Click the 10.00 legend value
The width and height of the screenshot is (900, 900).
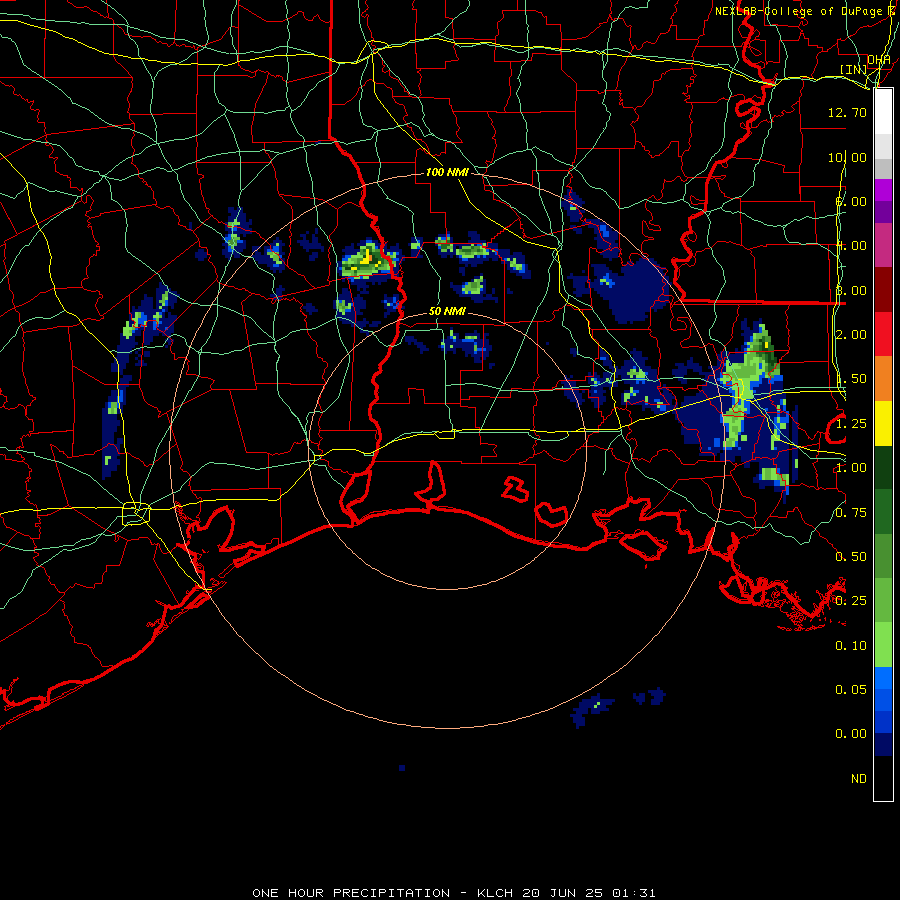(x=847, y=157)
